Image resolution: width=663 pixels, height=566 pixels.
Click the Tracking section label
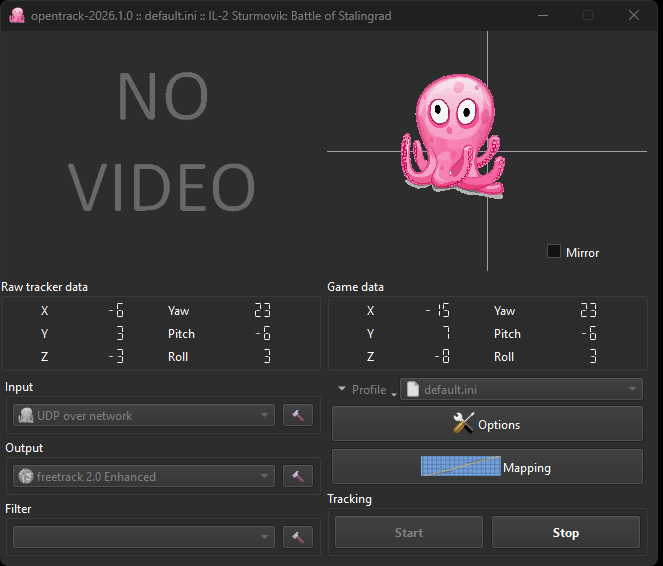pos(349,499)
